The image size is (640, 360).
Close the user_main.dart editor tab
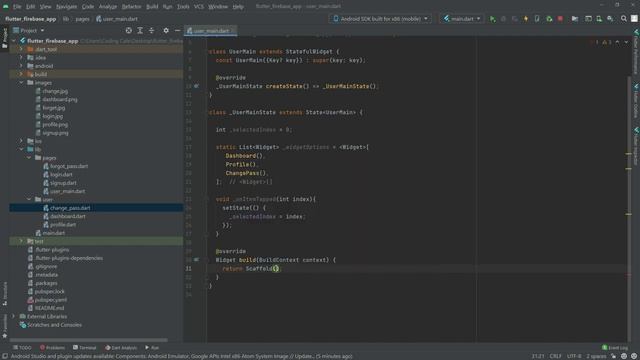[233, 31]
